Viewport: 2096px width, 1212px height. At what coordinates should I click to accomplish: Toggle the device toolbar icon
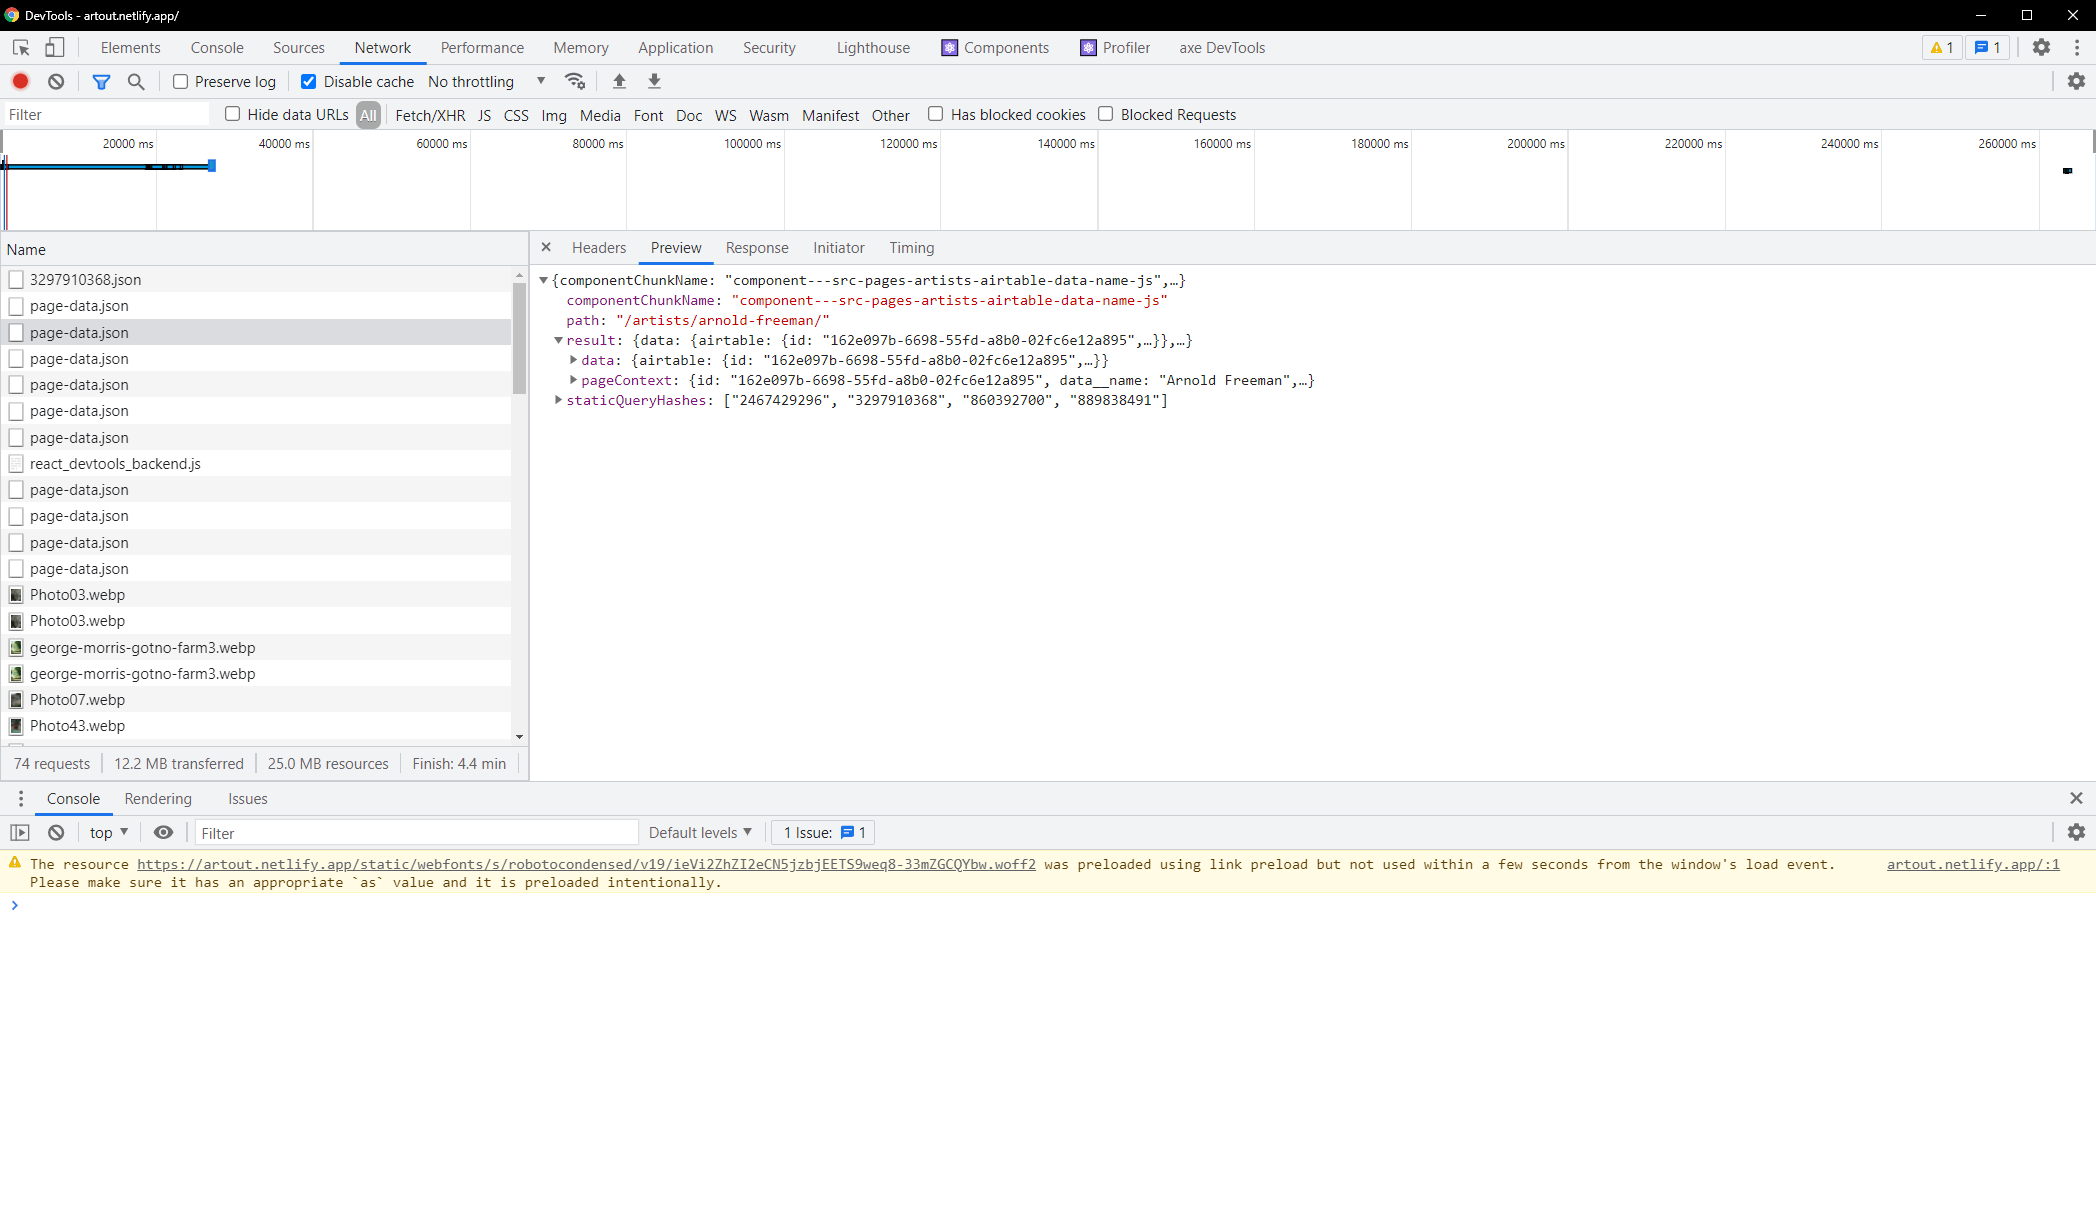pos(55,47)
